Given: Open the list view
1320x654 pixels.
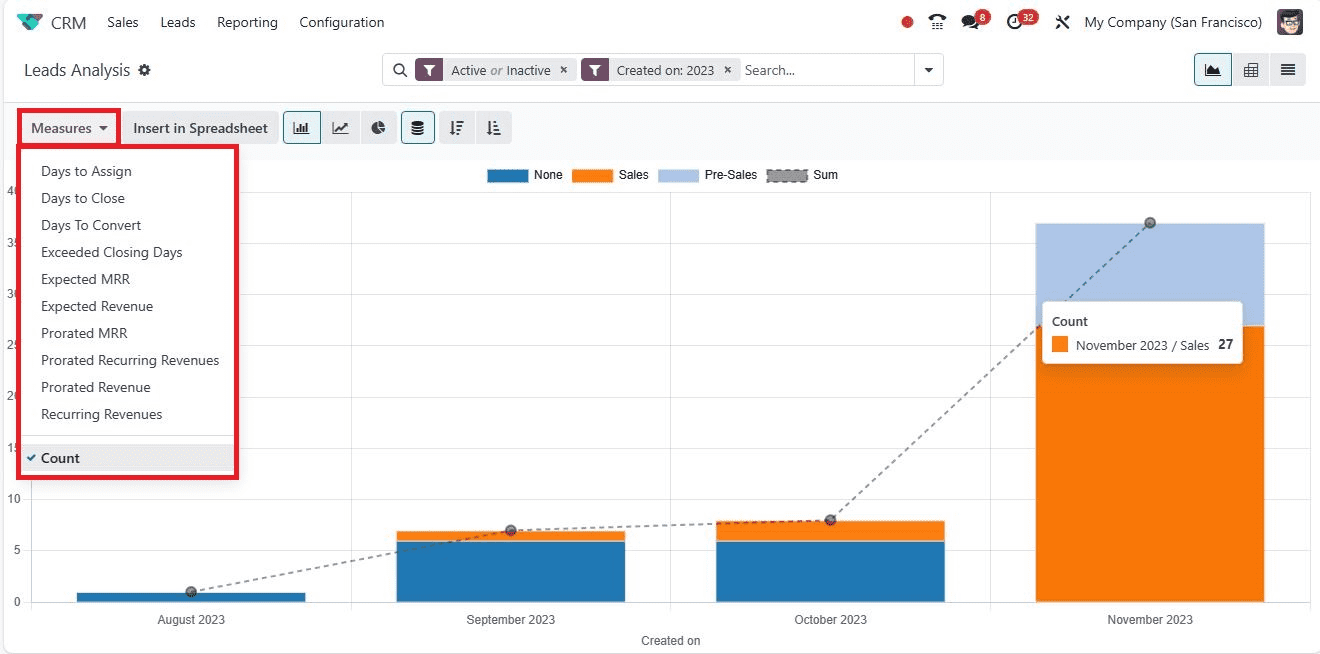Looking at the screenshot, I should (x=1287, y=70).
